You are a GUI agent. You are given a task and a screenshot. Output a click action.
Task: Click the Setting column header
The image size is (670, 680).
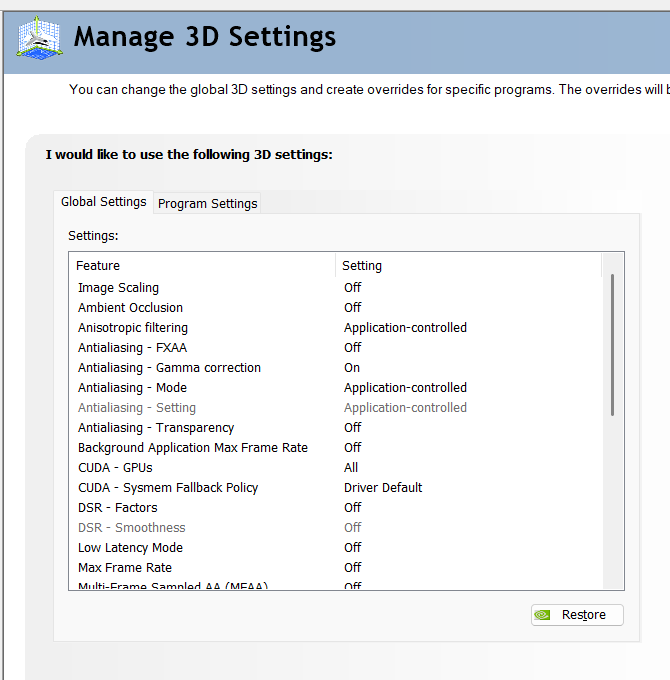click(468, 265)
